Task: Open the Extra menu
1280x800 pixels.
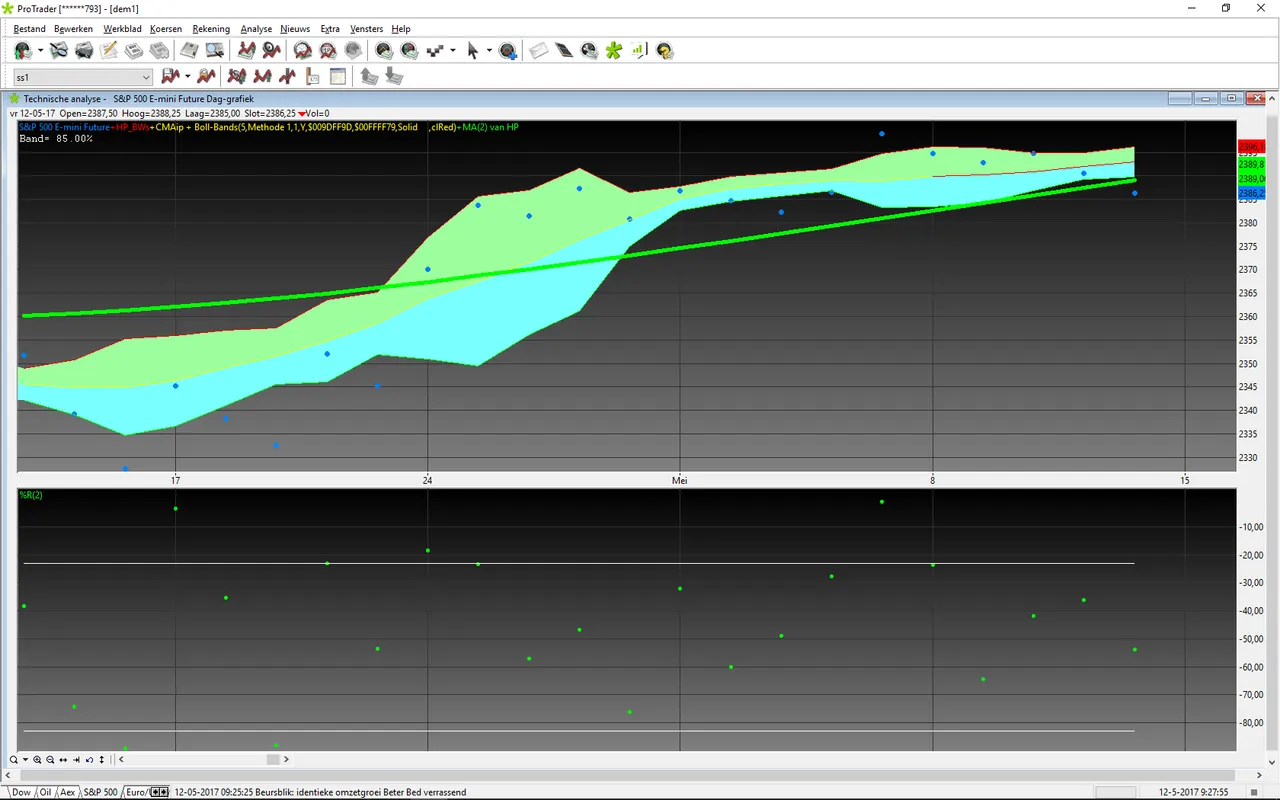Action: 330,29
